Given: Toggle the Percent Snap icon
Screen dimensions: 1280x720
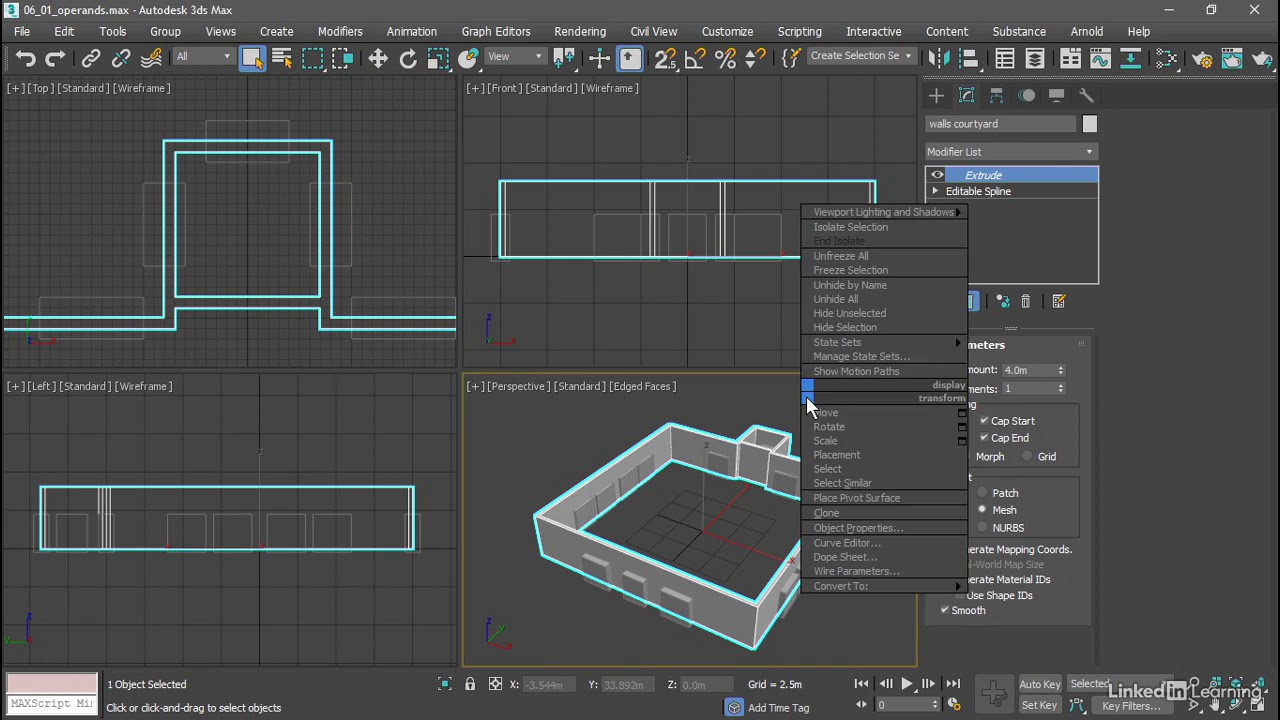Looking at the screenshot, I should coord(726,59).
